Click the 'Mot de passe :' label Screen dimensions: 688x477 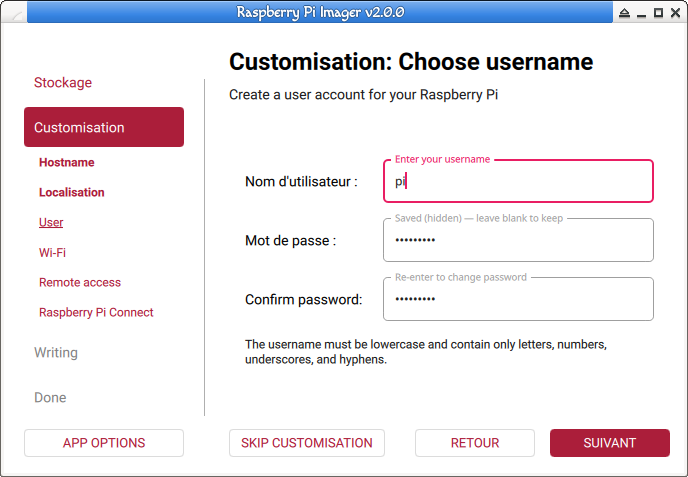point(290,240)
